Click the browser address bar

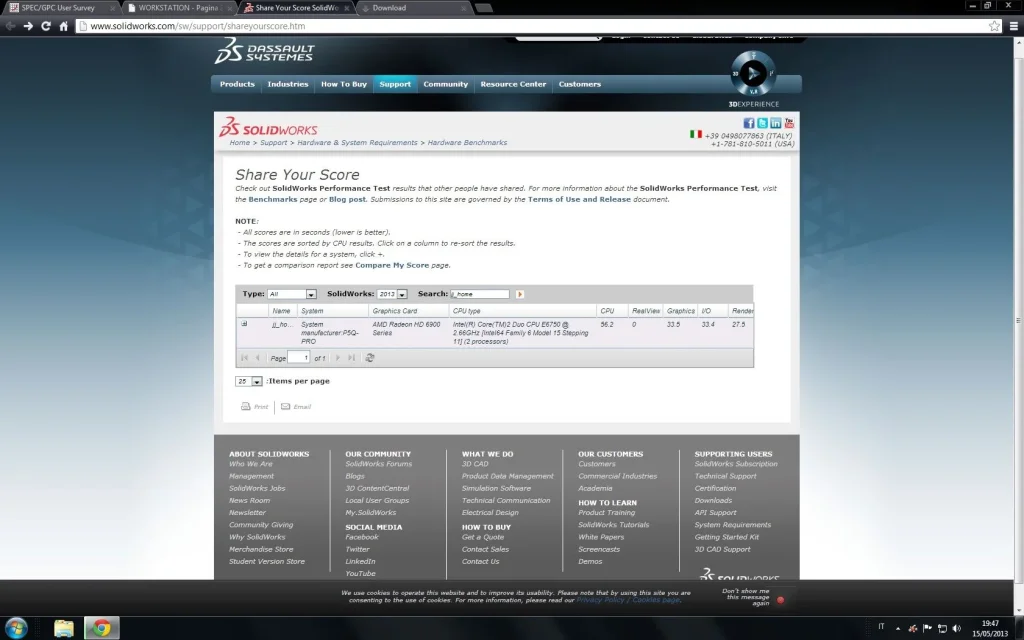click(532, 26)
